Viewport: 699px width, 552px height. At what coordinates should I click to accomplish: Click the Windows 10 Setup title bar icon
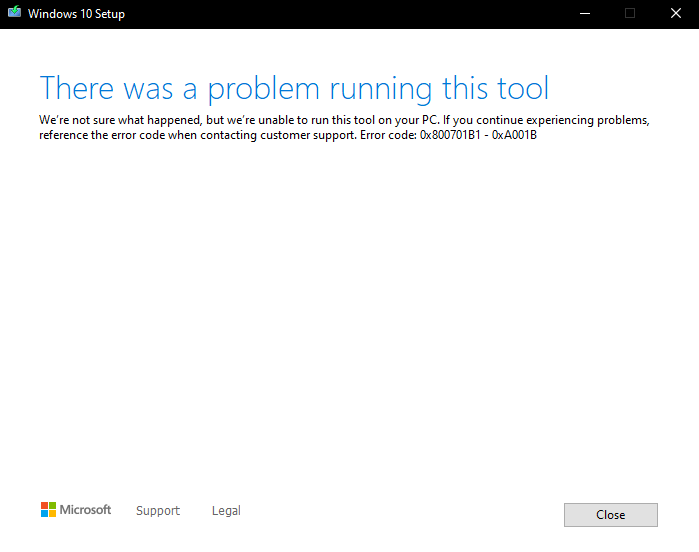13,13
